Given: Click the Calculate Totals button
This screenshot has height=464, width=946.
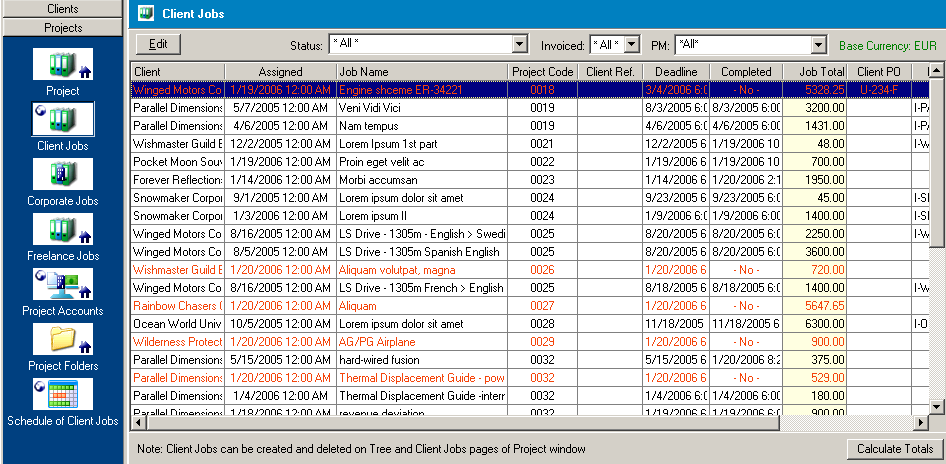Looking at the screenshot, I should click(893, 449).
